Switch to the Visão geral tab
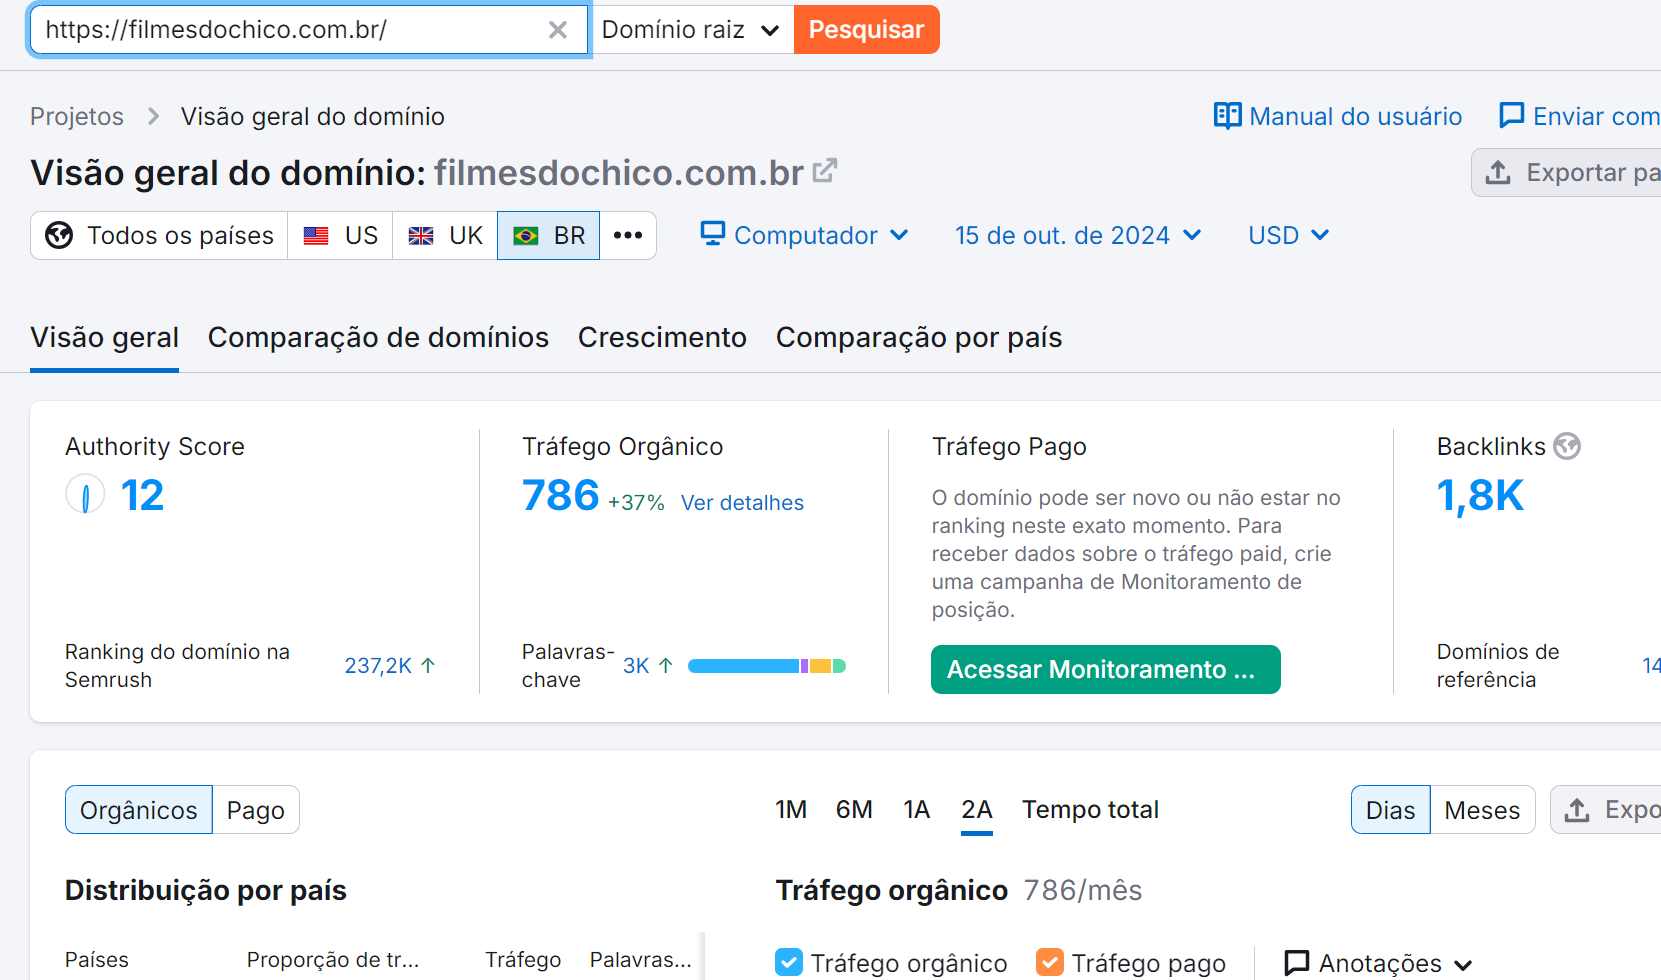The width and height of the screenshot is (1661, 980). point(104,338)
